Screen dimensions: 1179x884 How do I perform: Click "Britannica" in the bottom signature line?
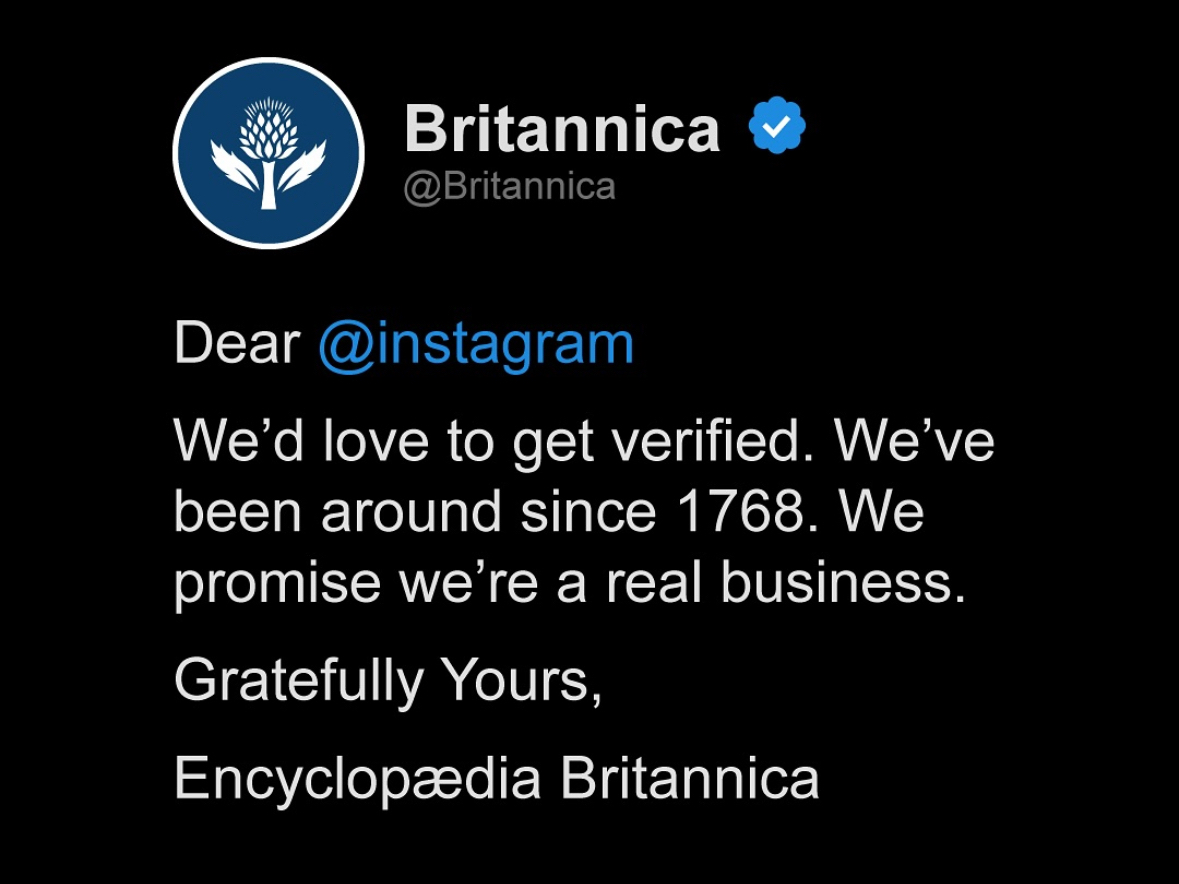coord(689,779)
